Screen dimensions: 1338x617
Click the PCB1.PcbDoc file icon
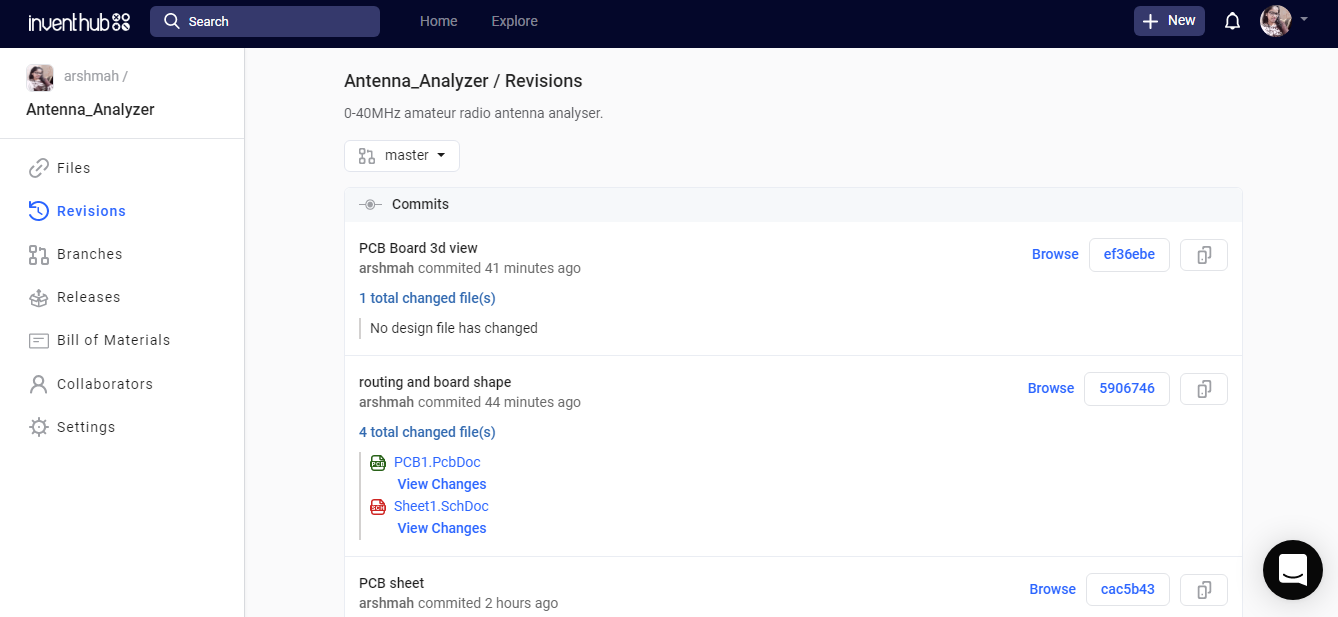pyautogui.click(x=378, y=462)
